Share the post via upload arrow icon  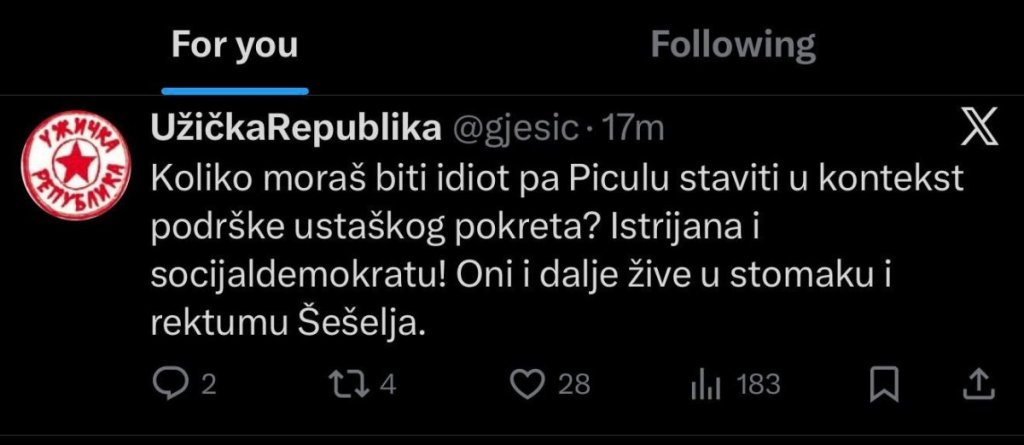pos(981,383)
